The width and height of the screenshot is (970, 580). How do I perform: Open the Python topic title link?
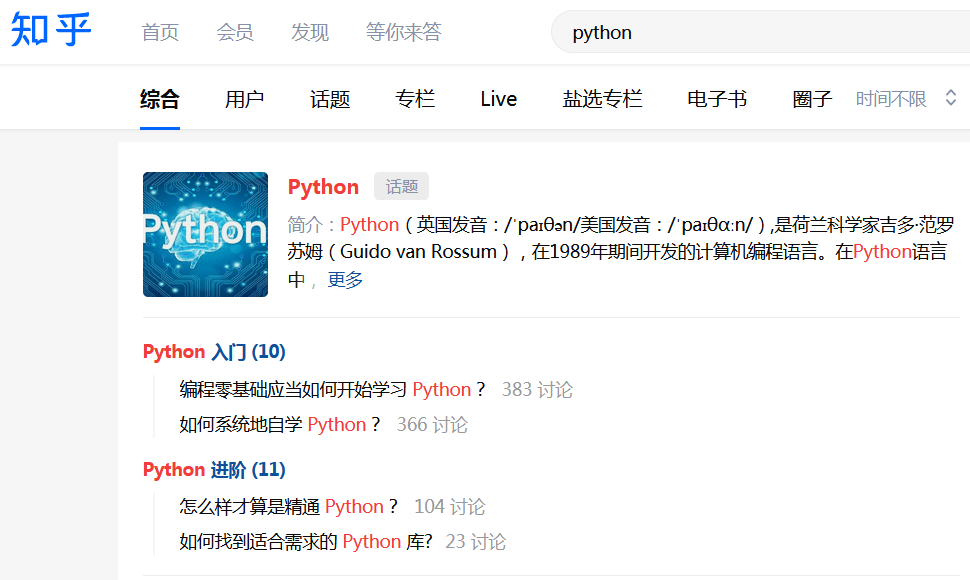click(x=323, y=187)
